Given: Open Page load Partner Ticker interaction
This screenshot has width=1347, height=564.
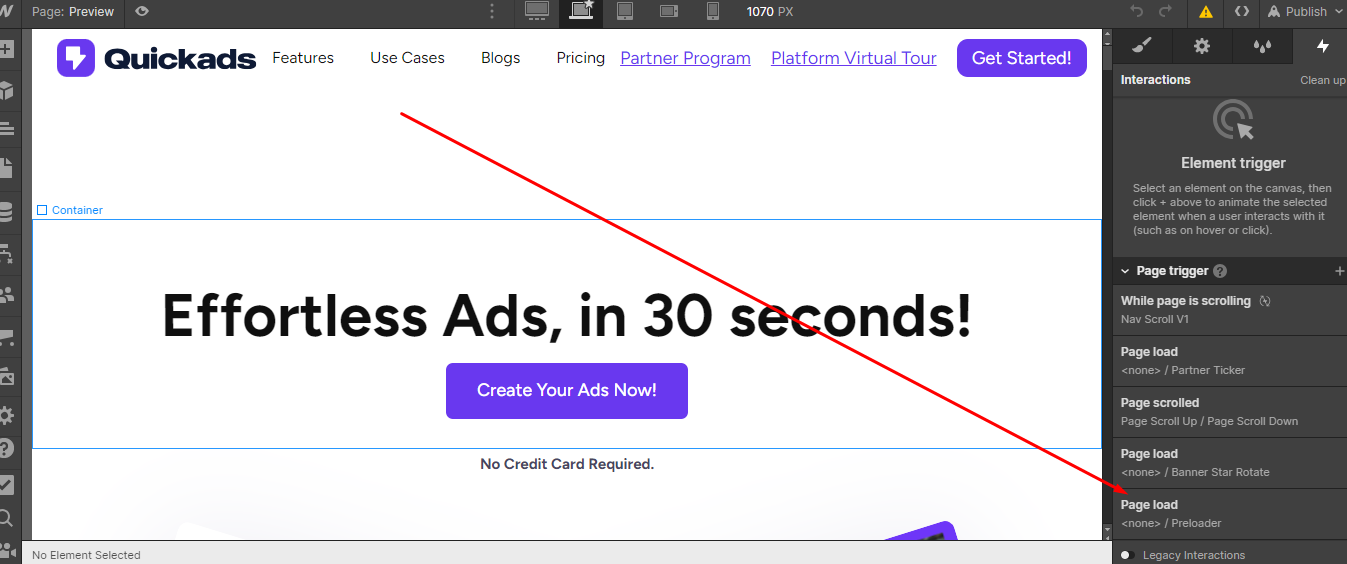Looking at the screenshot, I should tap(1230, 361).
